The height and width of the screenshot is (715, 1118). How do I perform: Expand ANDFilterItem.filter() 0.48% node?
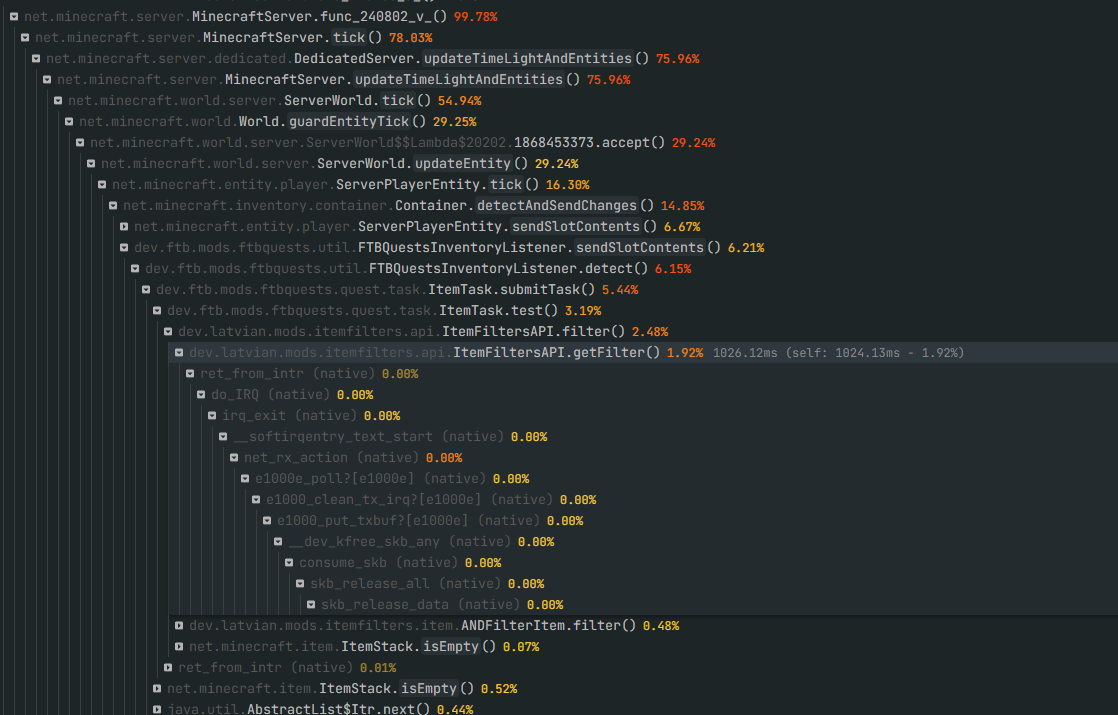[x=179, y=625]
